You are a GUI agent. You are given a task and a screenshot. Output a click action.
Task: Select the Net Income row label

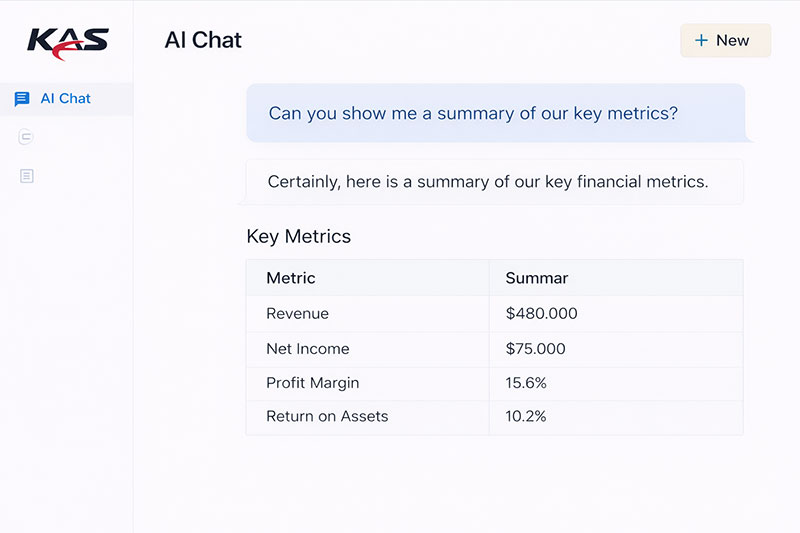click(307, 349)
